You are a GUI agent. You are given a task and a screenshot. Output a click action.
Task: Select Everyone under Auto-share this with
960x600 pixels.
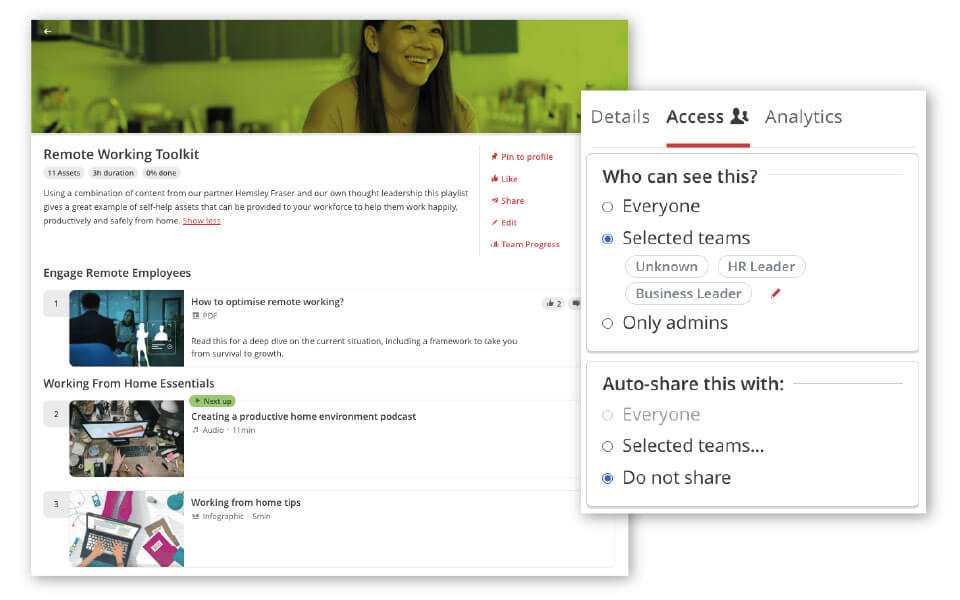tap(607, 415)
